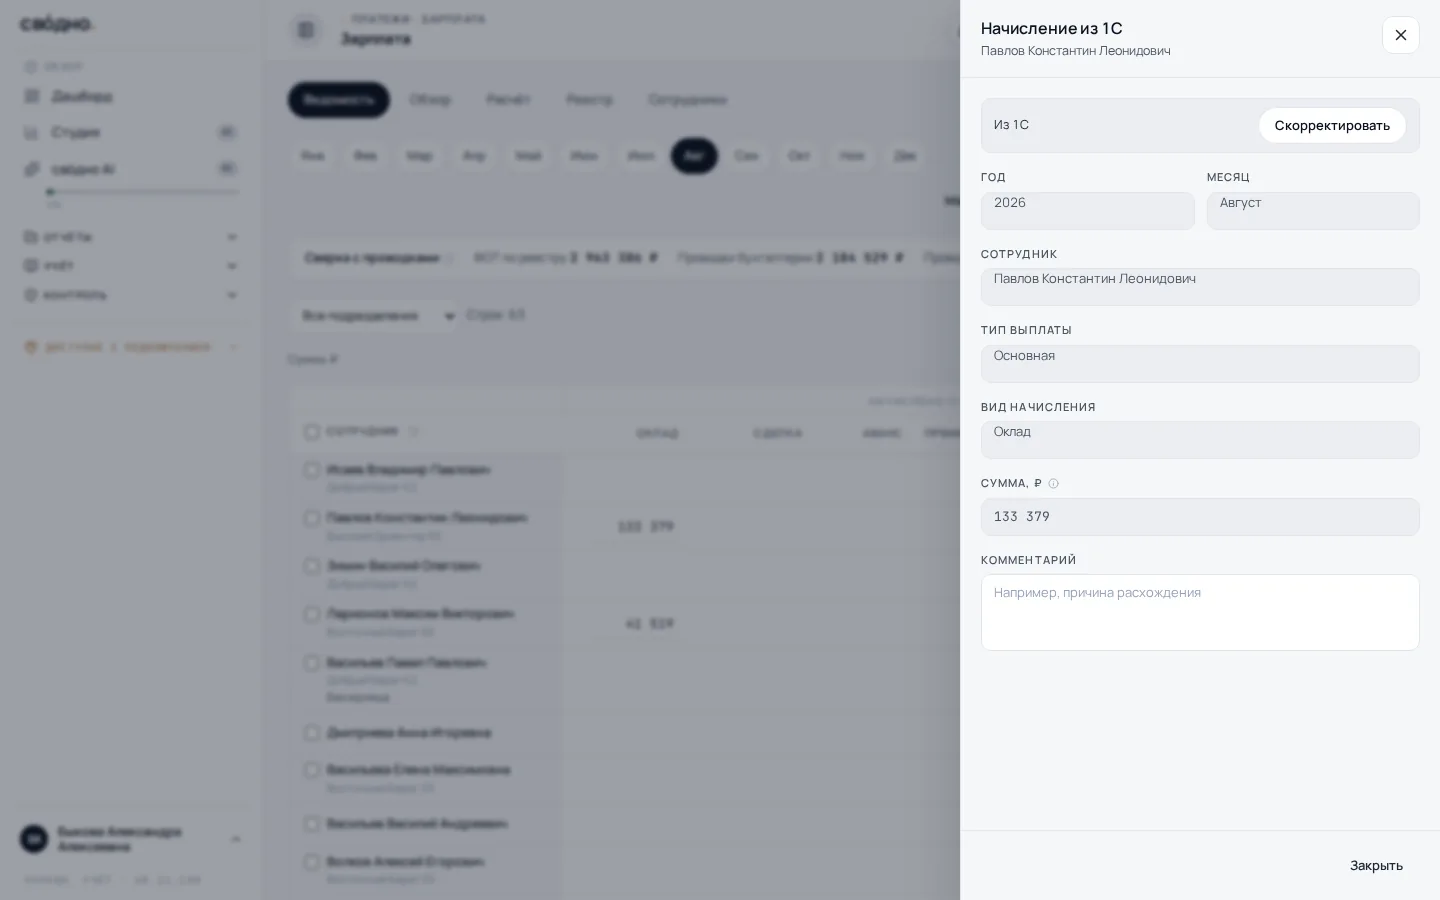Click the user avatar at the bottom of the sidebar
This screenshot has width=1440, height=900.
point(34,839)
